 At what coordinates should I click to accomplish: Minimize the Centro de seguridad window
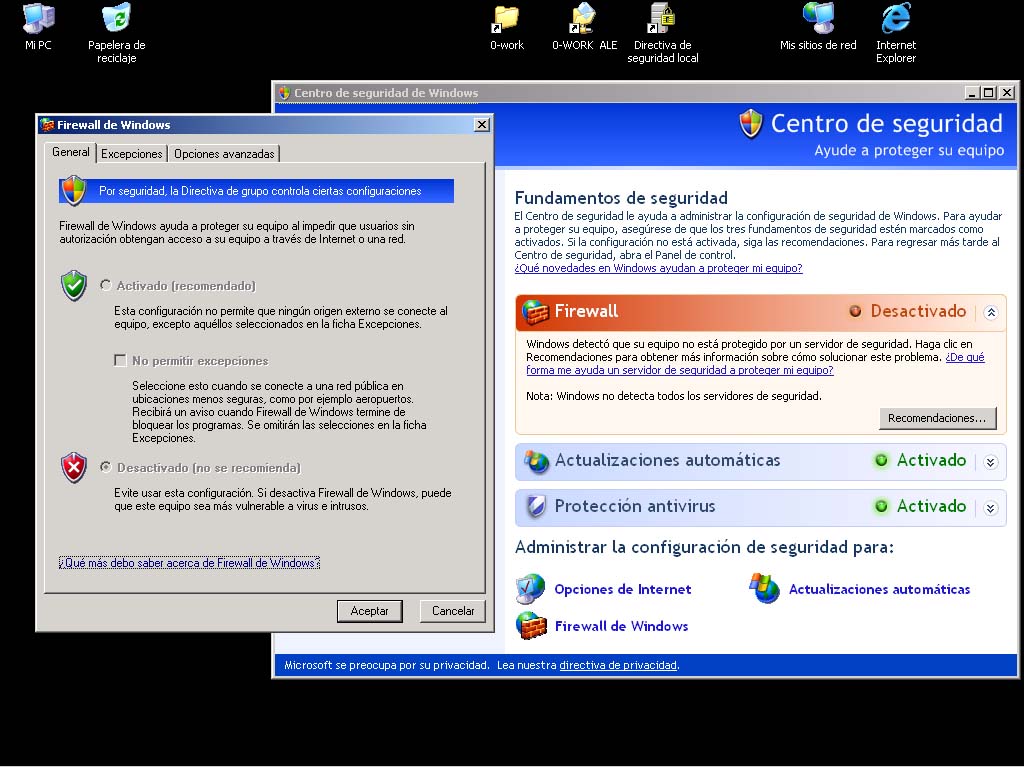(x=972, y=93)
